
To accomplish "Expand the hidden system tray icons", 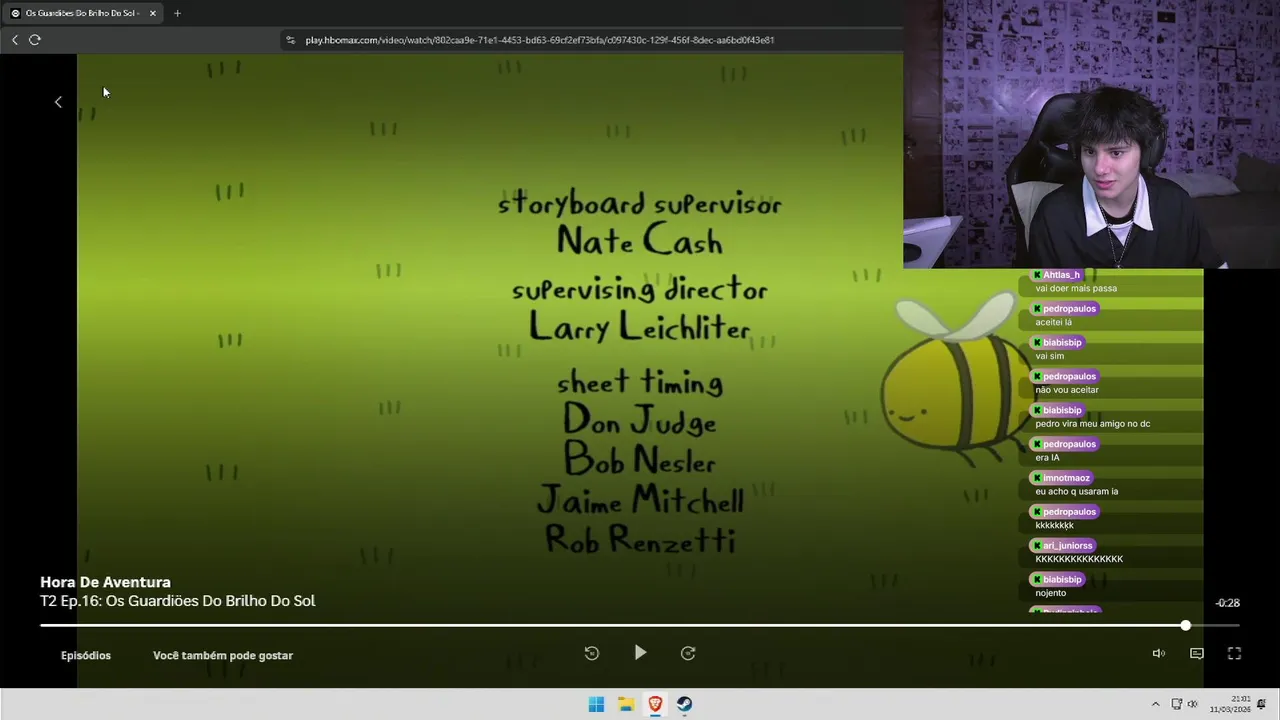I will pos(1155,704).
